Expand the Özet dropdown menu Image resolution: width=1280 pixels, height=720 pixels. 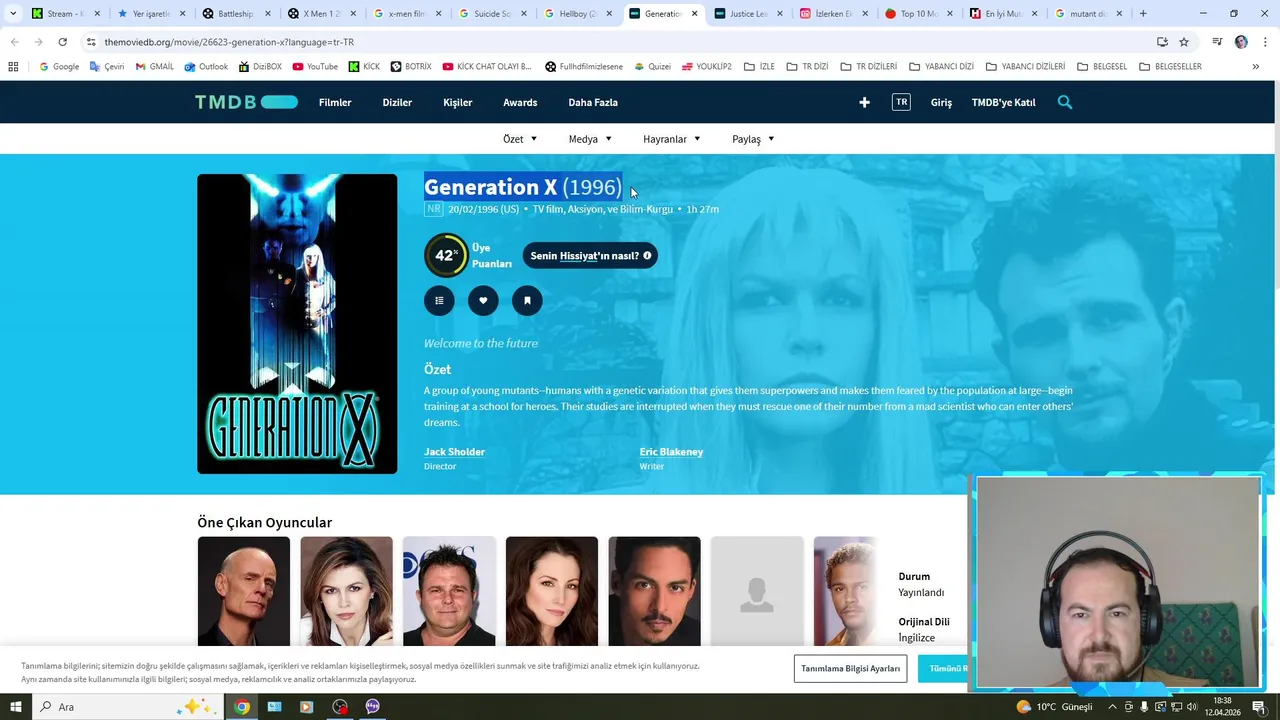pos(520,139)
